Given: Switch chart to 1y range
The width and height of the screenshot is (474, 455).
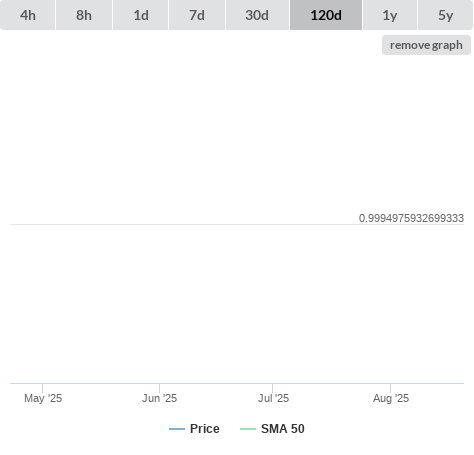Looking at the screenshot, I should point(390,15).
